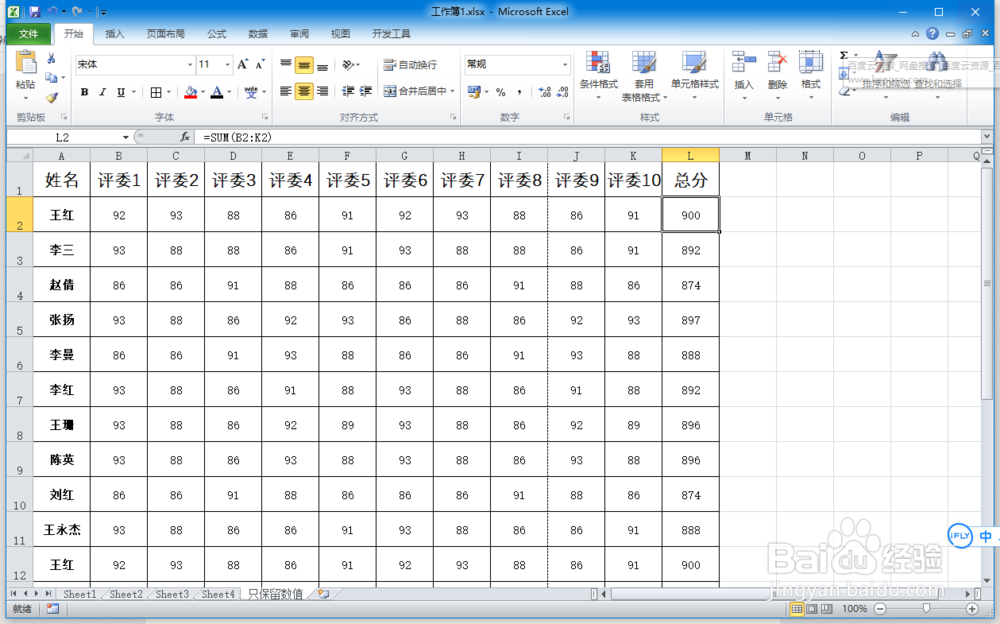Image resolution: width=1000 pixels, height=624 pixels.
Task: Toggle Bold formatting
Action: [x=84, y=92]
